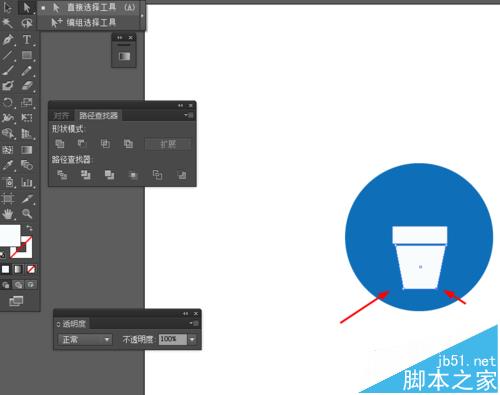Change Screen Mode at toolbar bottom
The width and height of the screenshot is (500, 395).
pos(16,301)
